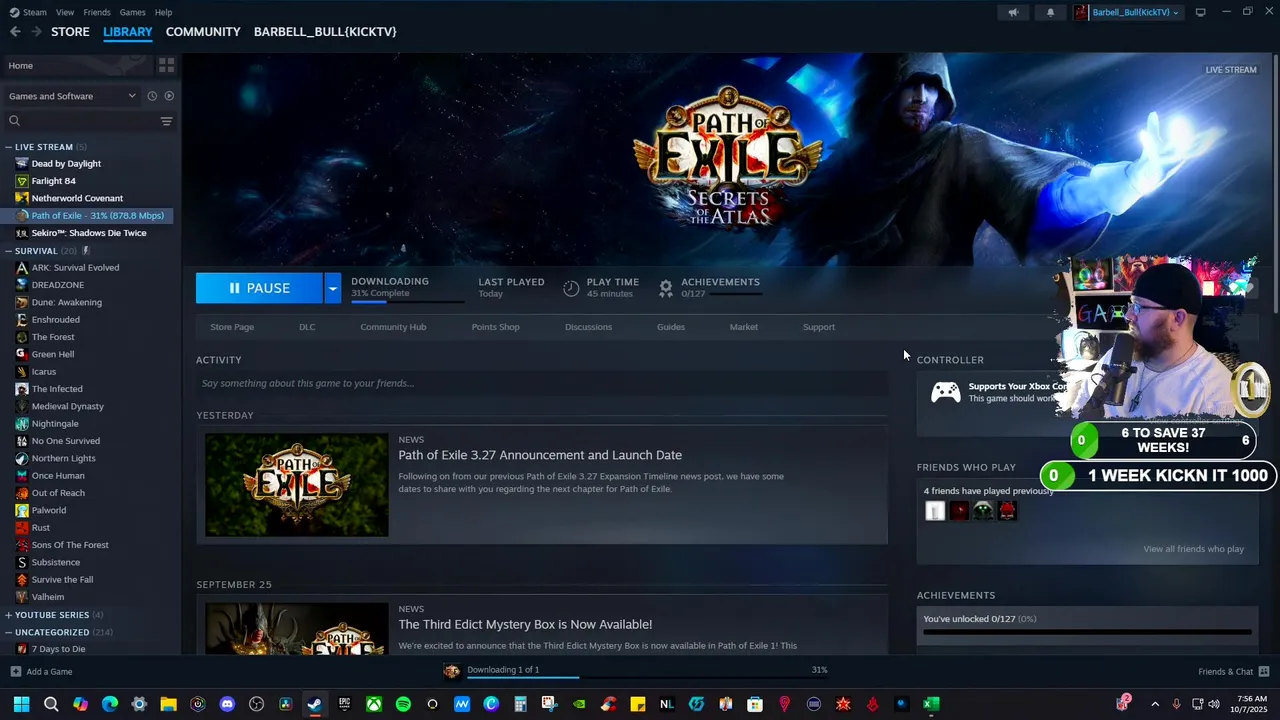Screen dimensions: 1280x720
Task: Open Path of Exile 3.27 Announcement headline
Action: tap(540, 455)
